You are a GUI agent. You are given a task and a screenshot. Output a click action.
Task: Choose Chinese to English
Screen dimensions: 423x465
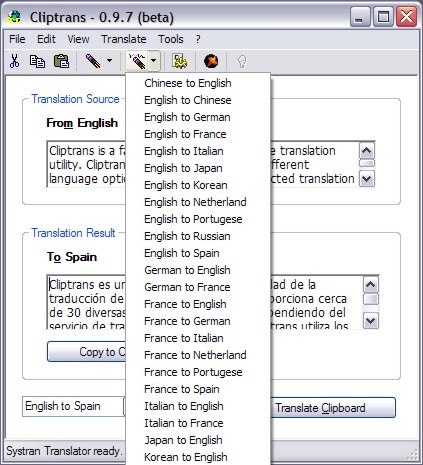[198, 83]
